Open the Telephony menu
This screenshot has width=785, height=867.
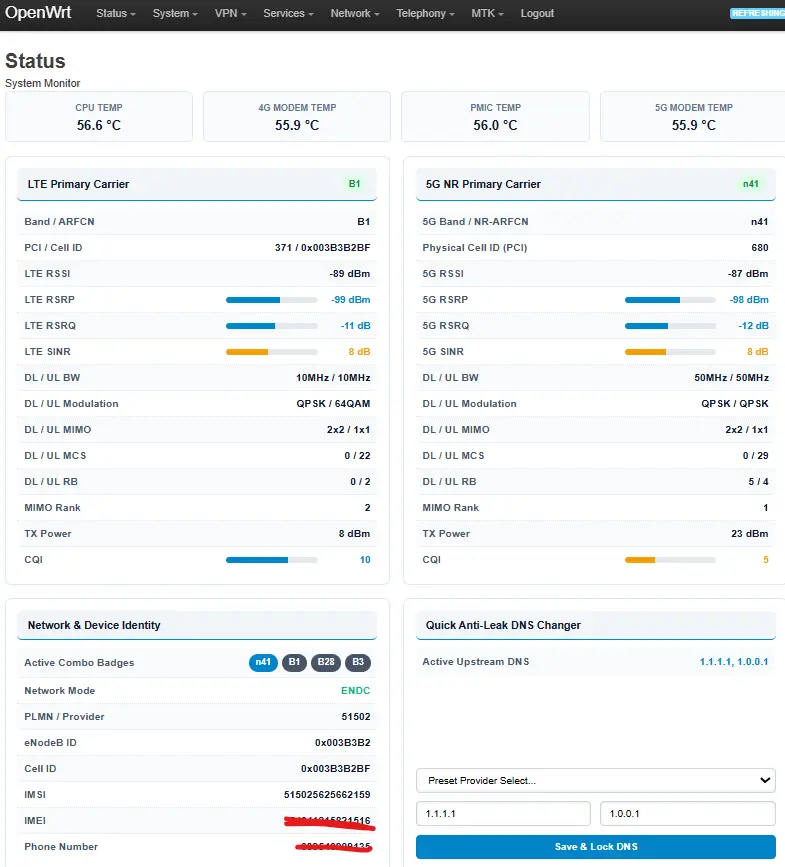[x=425, y=13]
